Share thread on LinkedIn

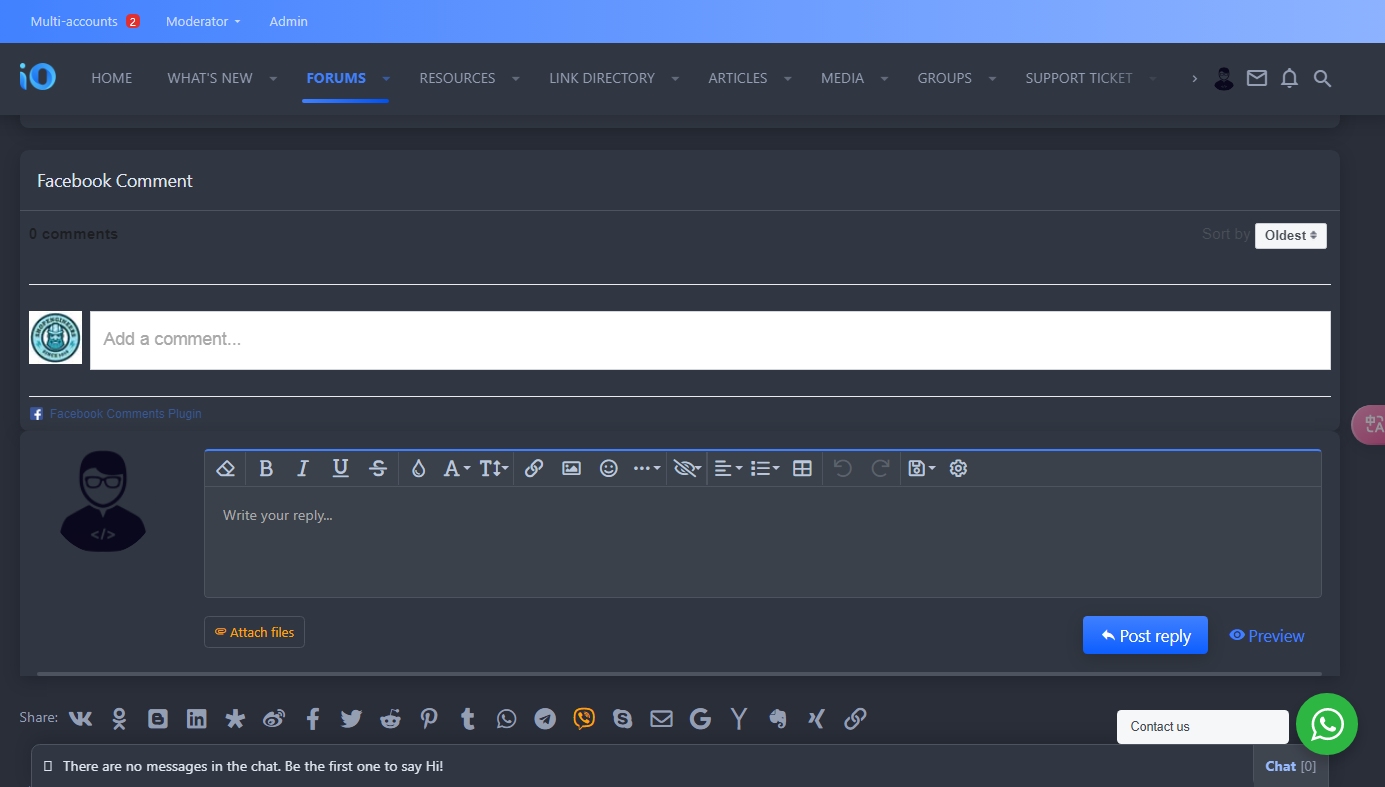(x=197, y=718)
